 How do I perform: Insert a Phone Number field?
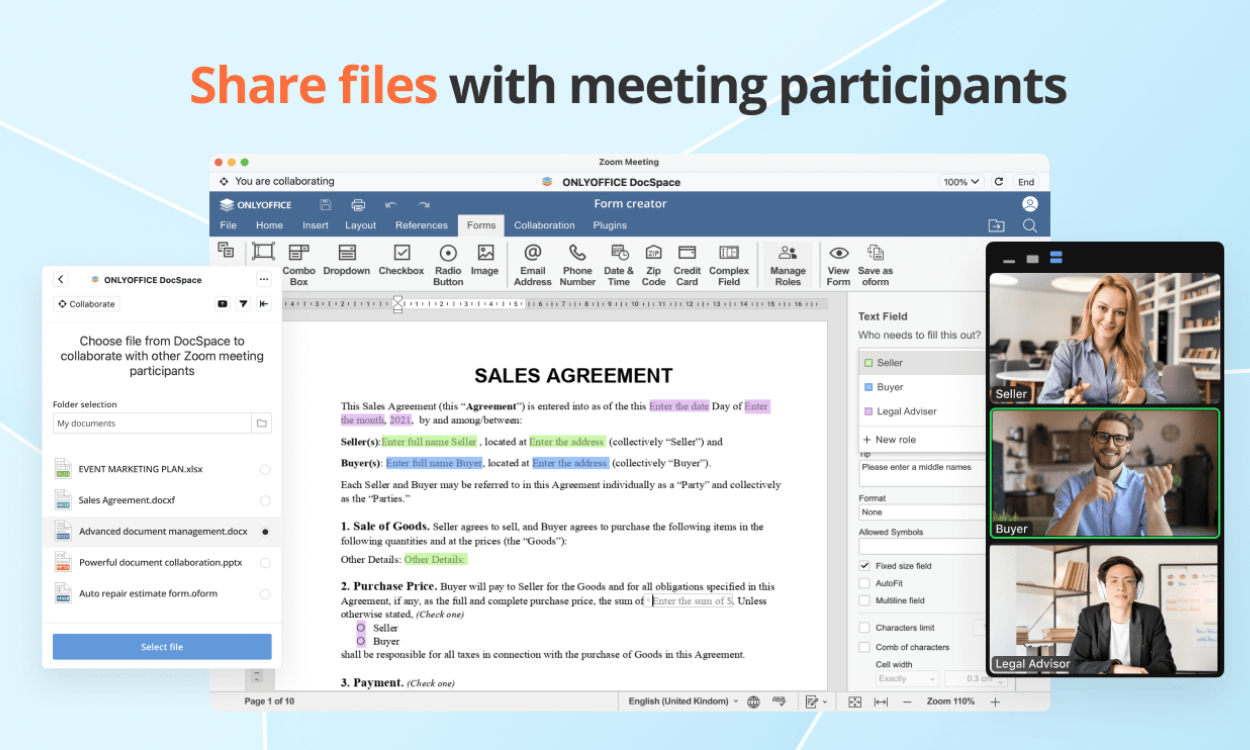(577, 262)
